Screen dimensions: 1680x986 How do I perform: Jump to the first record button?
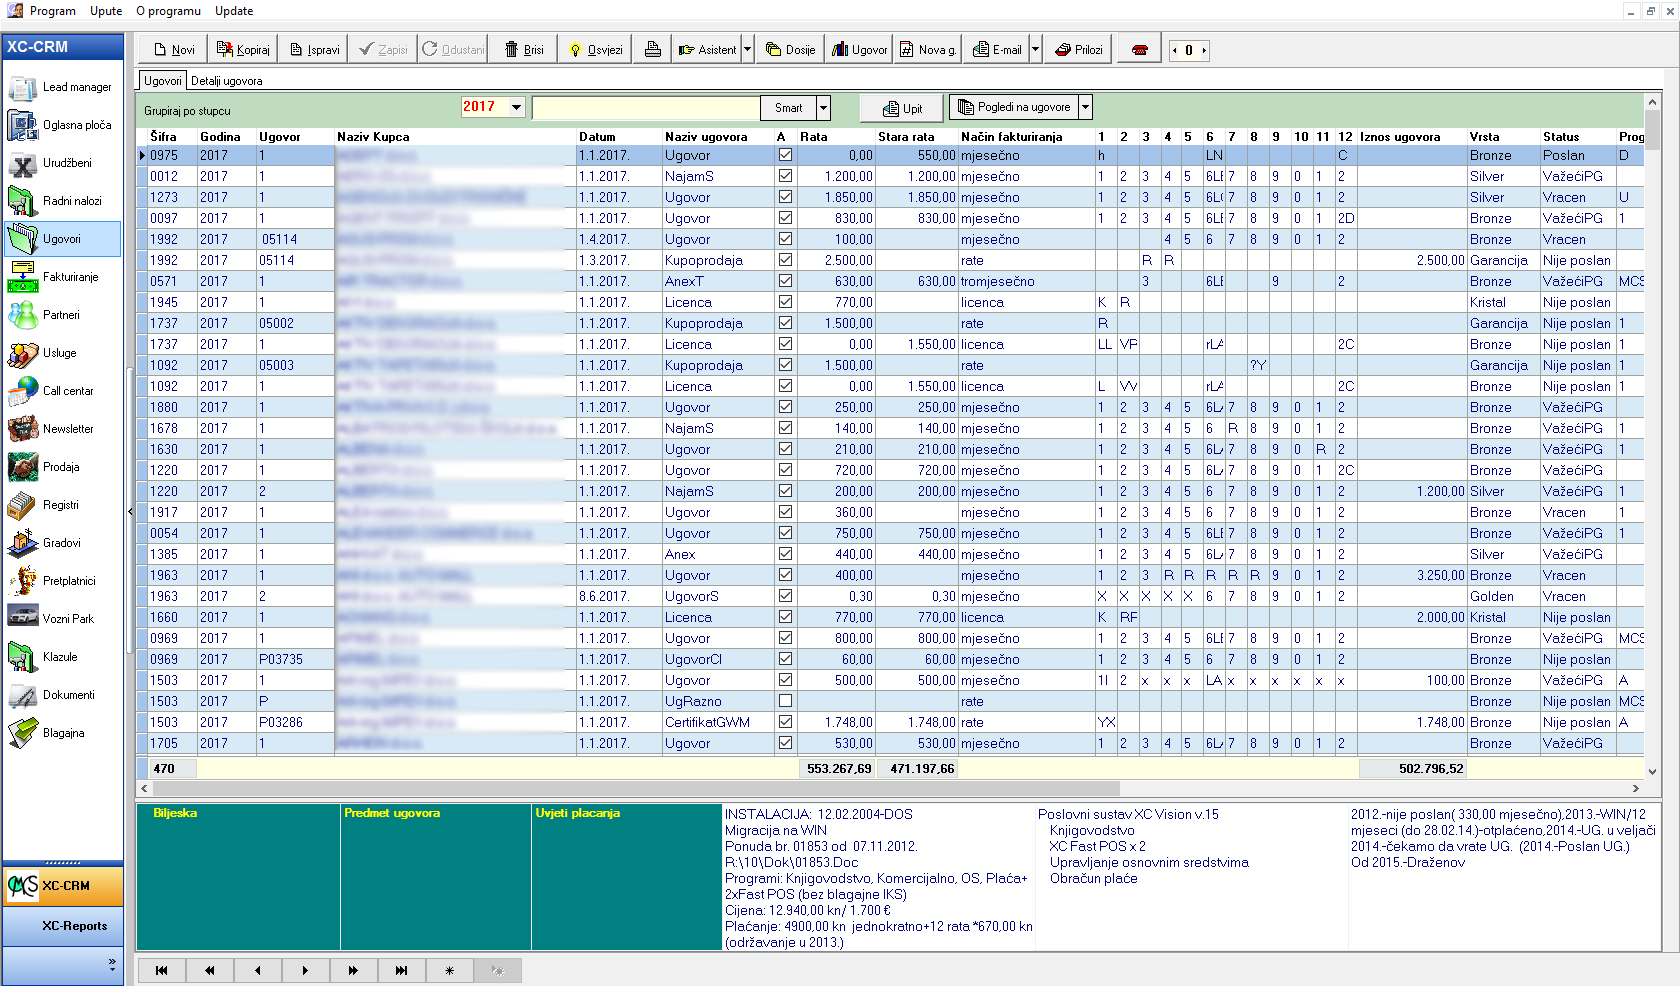coord(161,970)
